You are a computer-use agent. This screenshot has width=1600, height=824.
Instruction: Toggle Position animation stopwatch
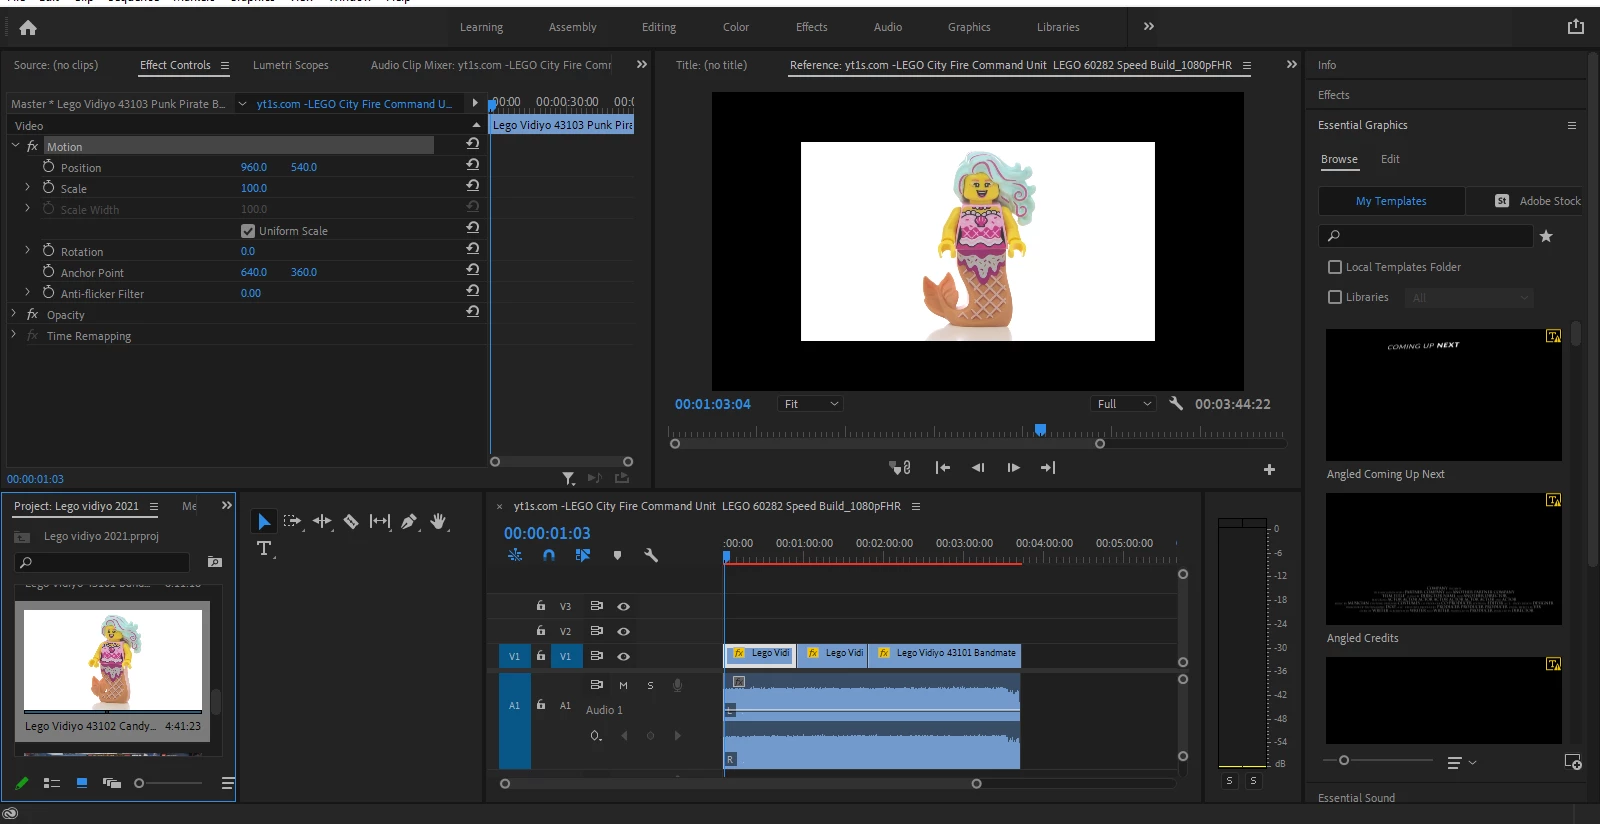tap(48, 166)
